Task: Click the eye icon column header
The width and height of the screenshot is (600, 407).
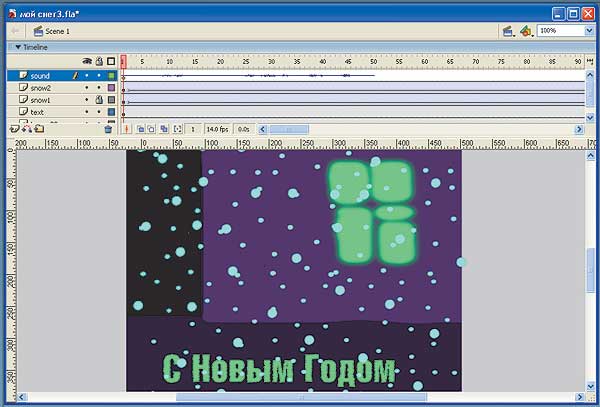Action: [87, 61]
